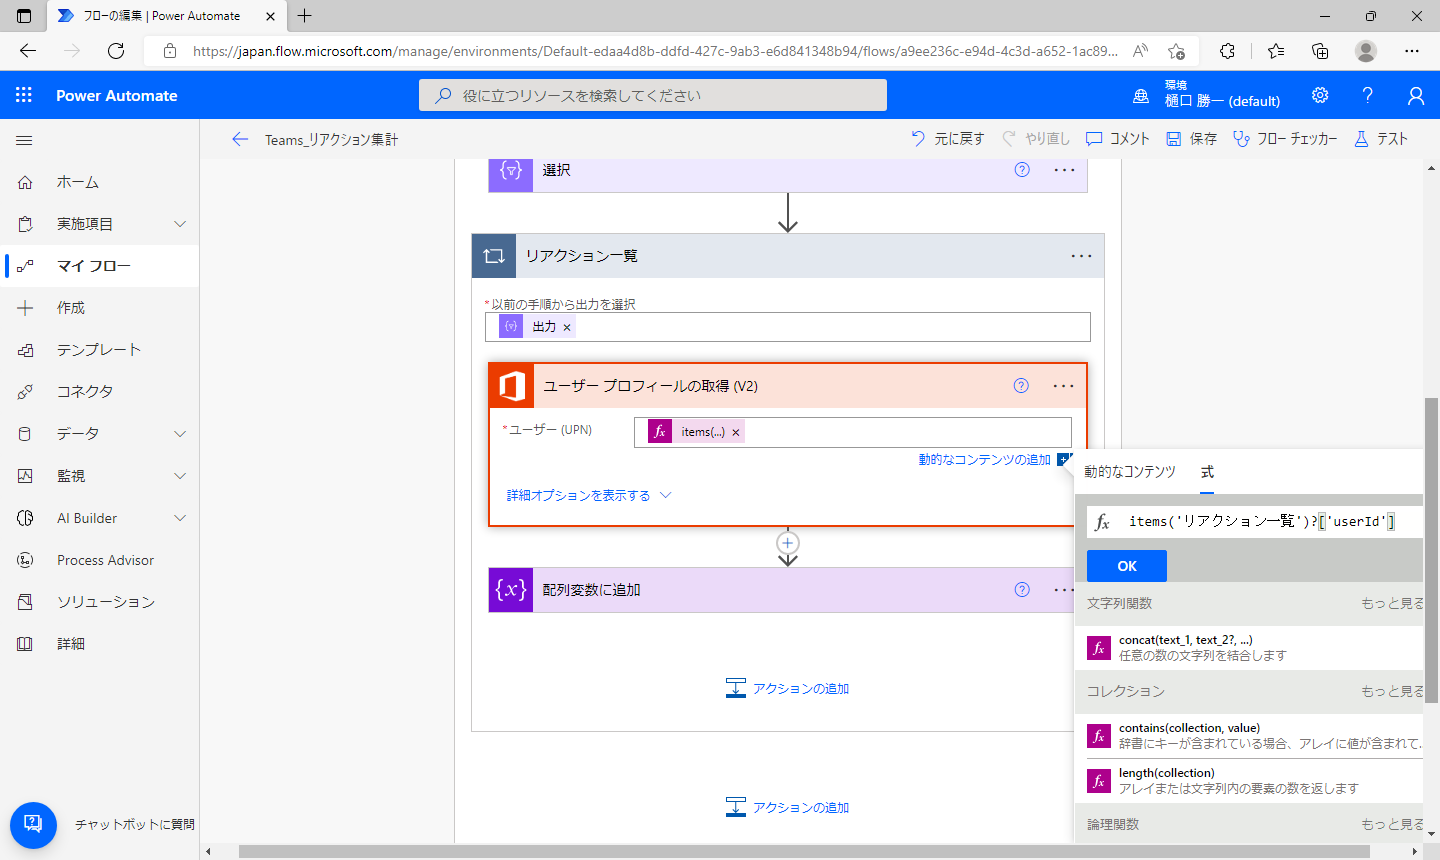Switch to the 動的なコンテンツ tab
Image resolution: width=1440 pixels, height=860 pixels.
click(x=1130, y=472)
